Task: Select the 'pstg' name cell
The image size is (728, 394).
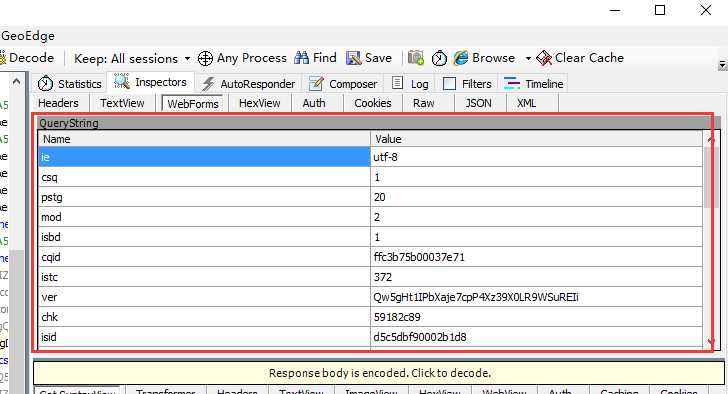Action: (x=204, y=197)
